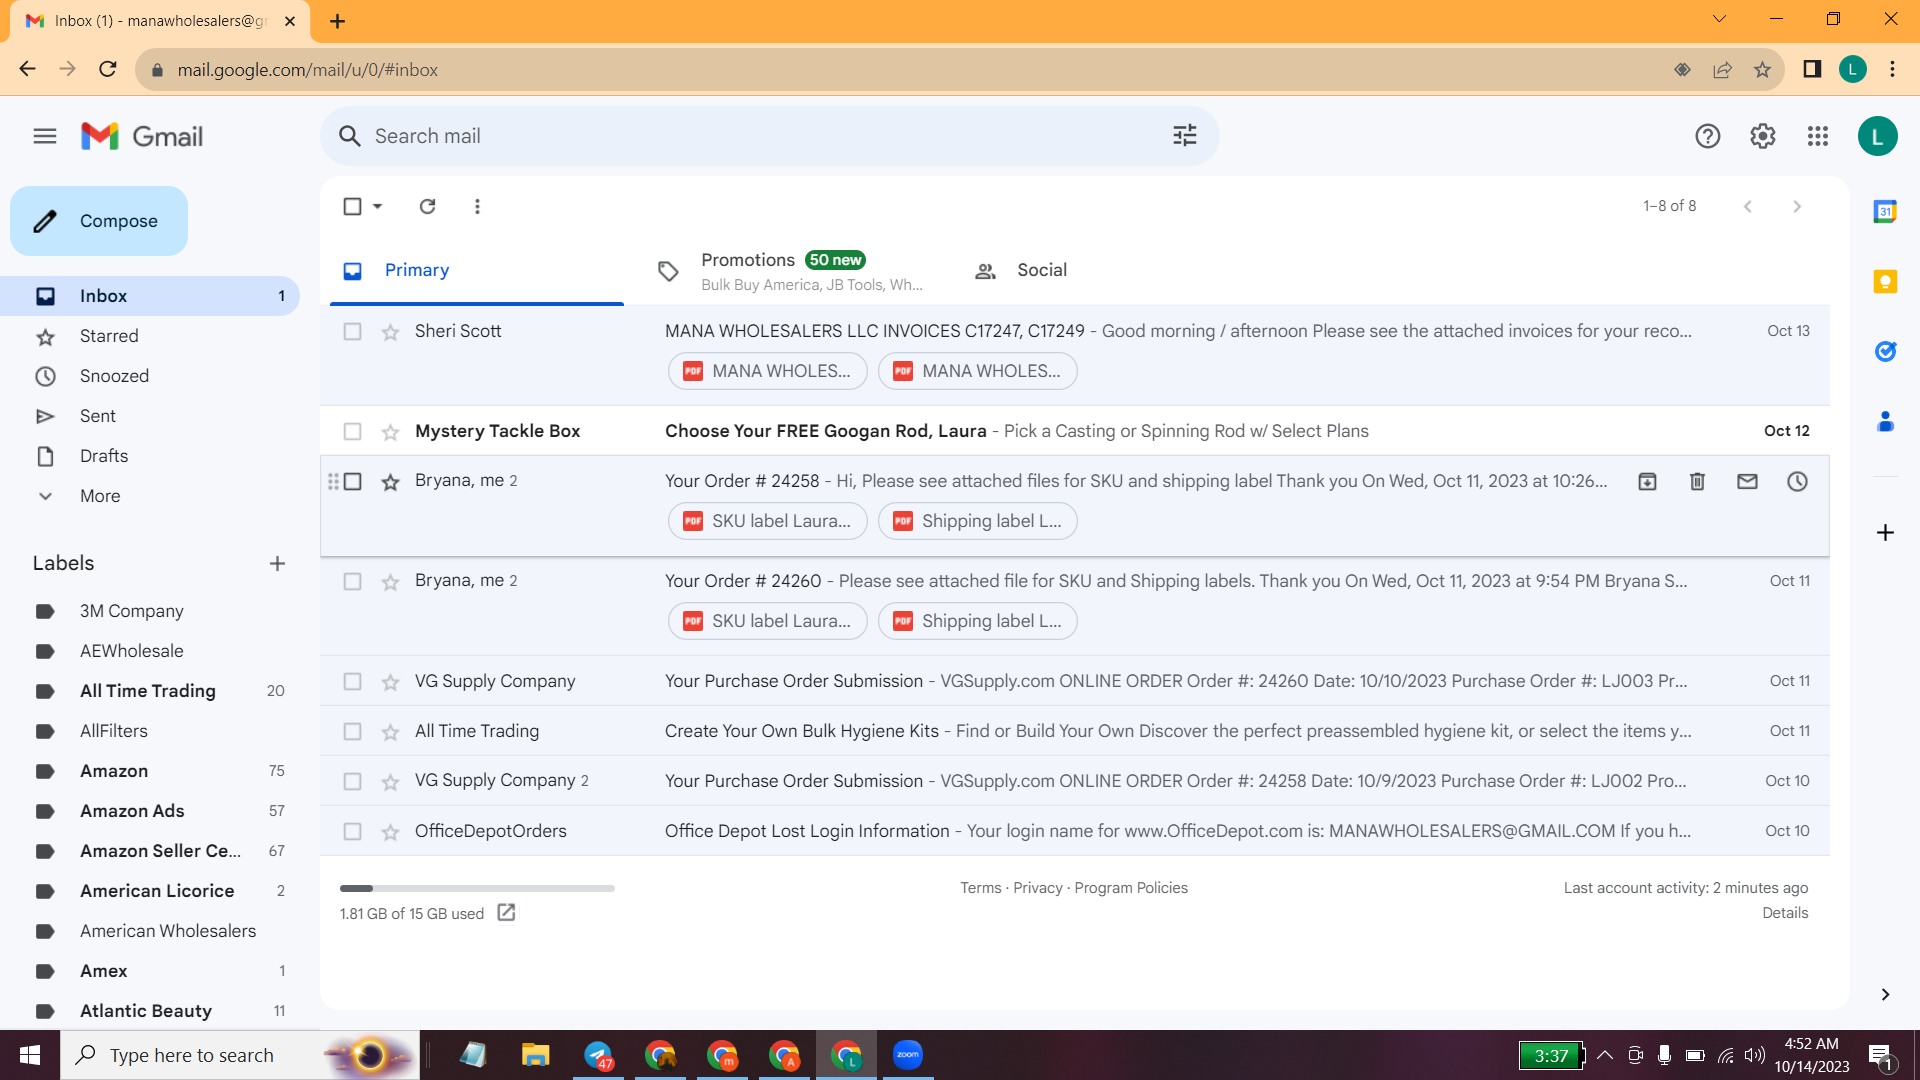Open the Amazon Seller Ce... label

[x=160, y=851]
